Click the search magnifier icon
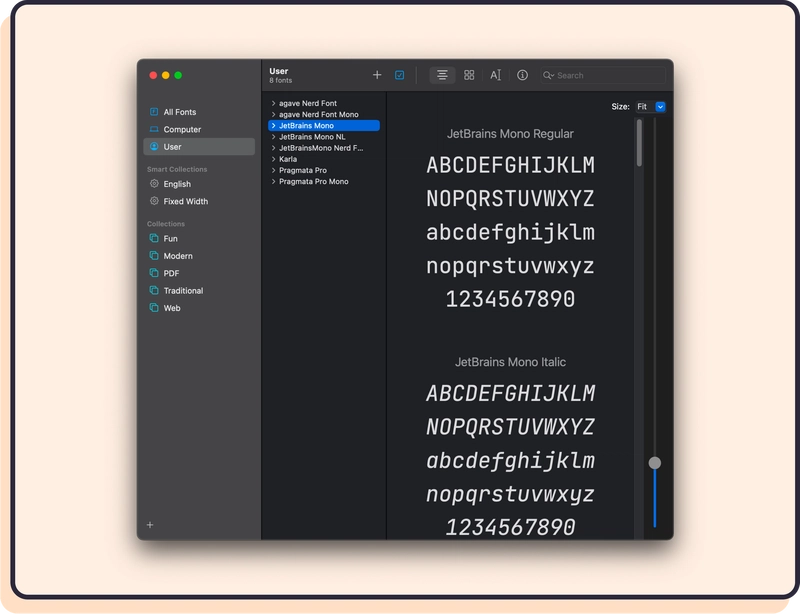 tap(548, 75)
